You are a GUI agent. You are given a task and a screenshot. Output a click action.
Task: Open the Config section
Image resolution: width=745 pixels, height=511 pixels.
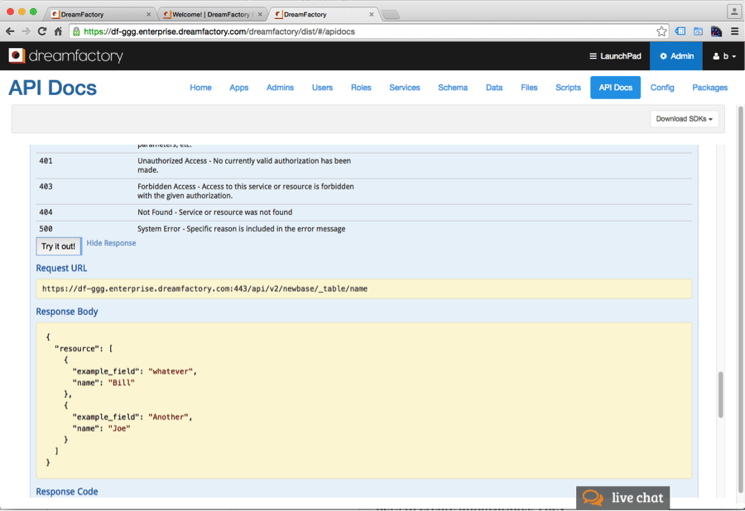tap(662, 87)
